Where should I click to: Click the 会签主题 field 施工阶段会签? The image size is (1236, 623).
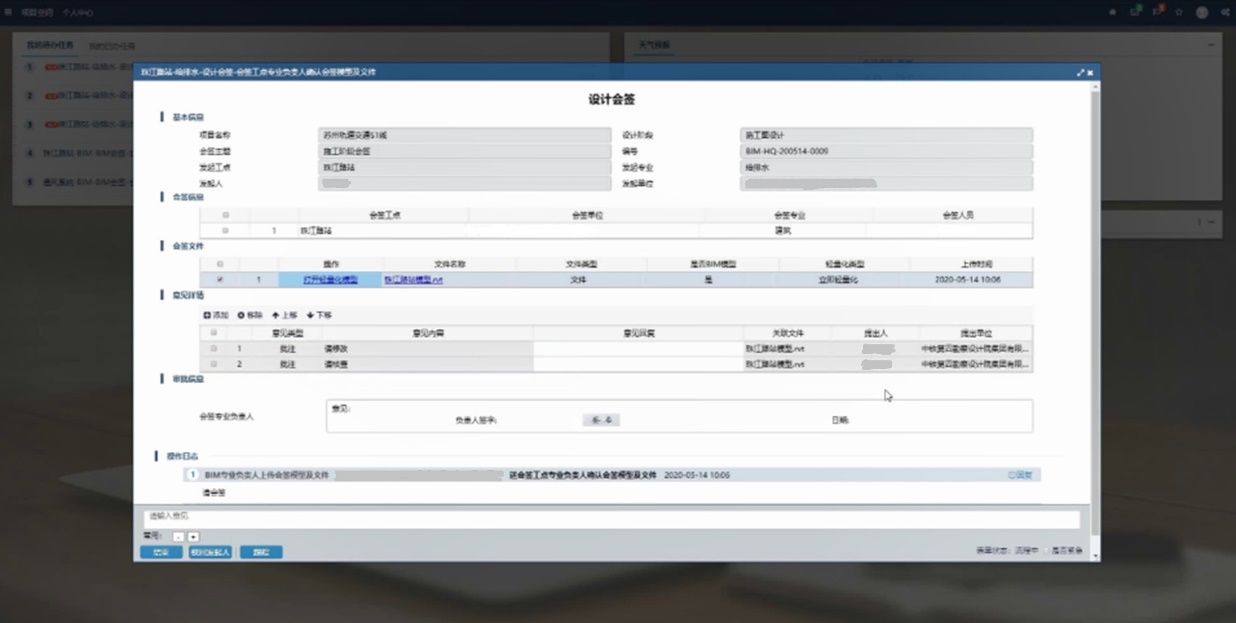pyautogui.click(x=464, y=151)
